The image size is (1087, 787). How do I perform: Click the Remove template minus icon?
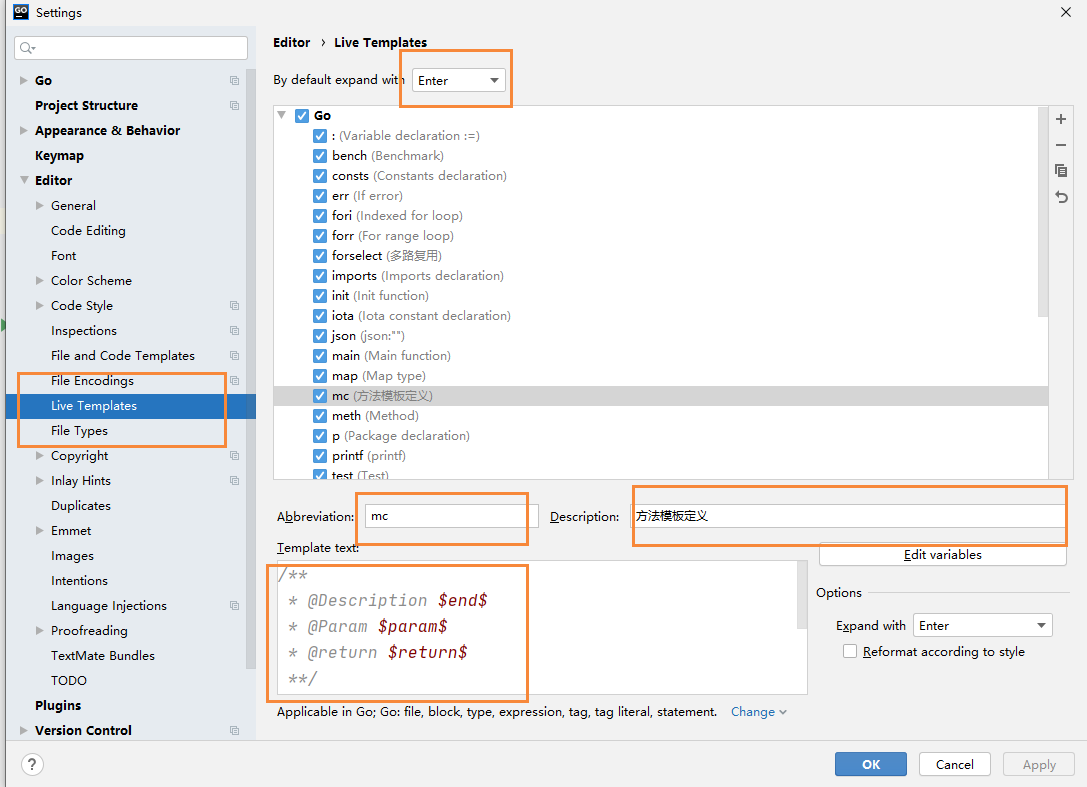1061,145
